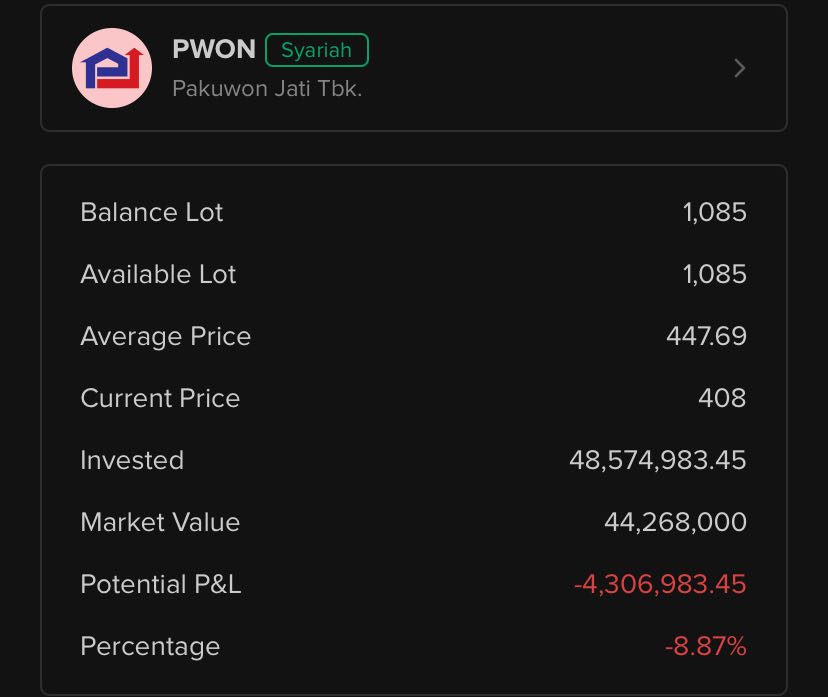Tap the Average Price value 447.69
Image resolution: width=828 pixels, height=697 pixels.
[706, 336]
